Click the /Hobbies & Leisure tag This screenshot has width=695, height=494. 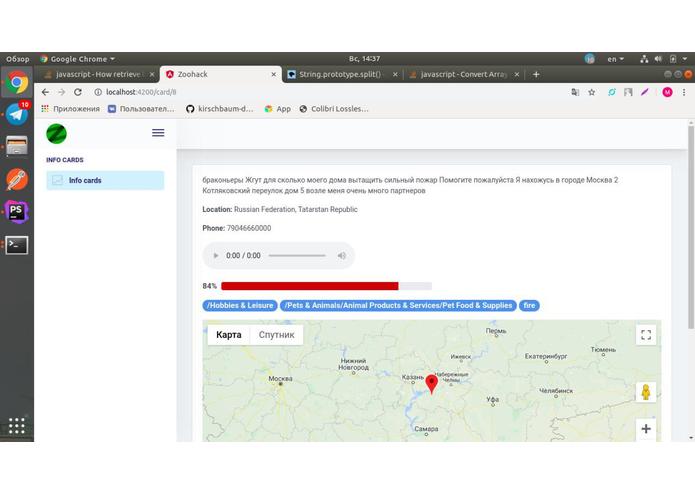tap(240, 306)
